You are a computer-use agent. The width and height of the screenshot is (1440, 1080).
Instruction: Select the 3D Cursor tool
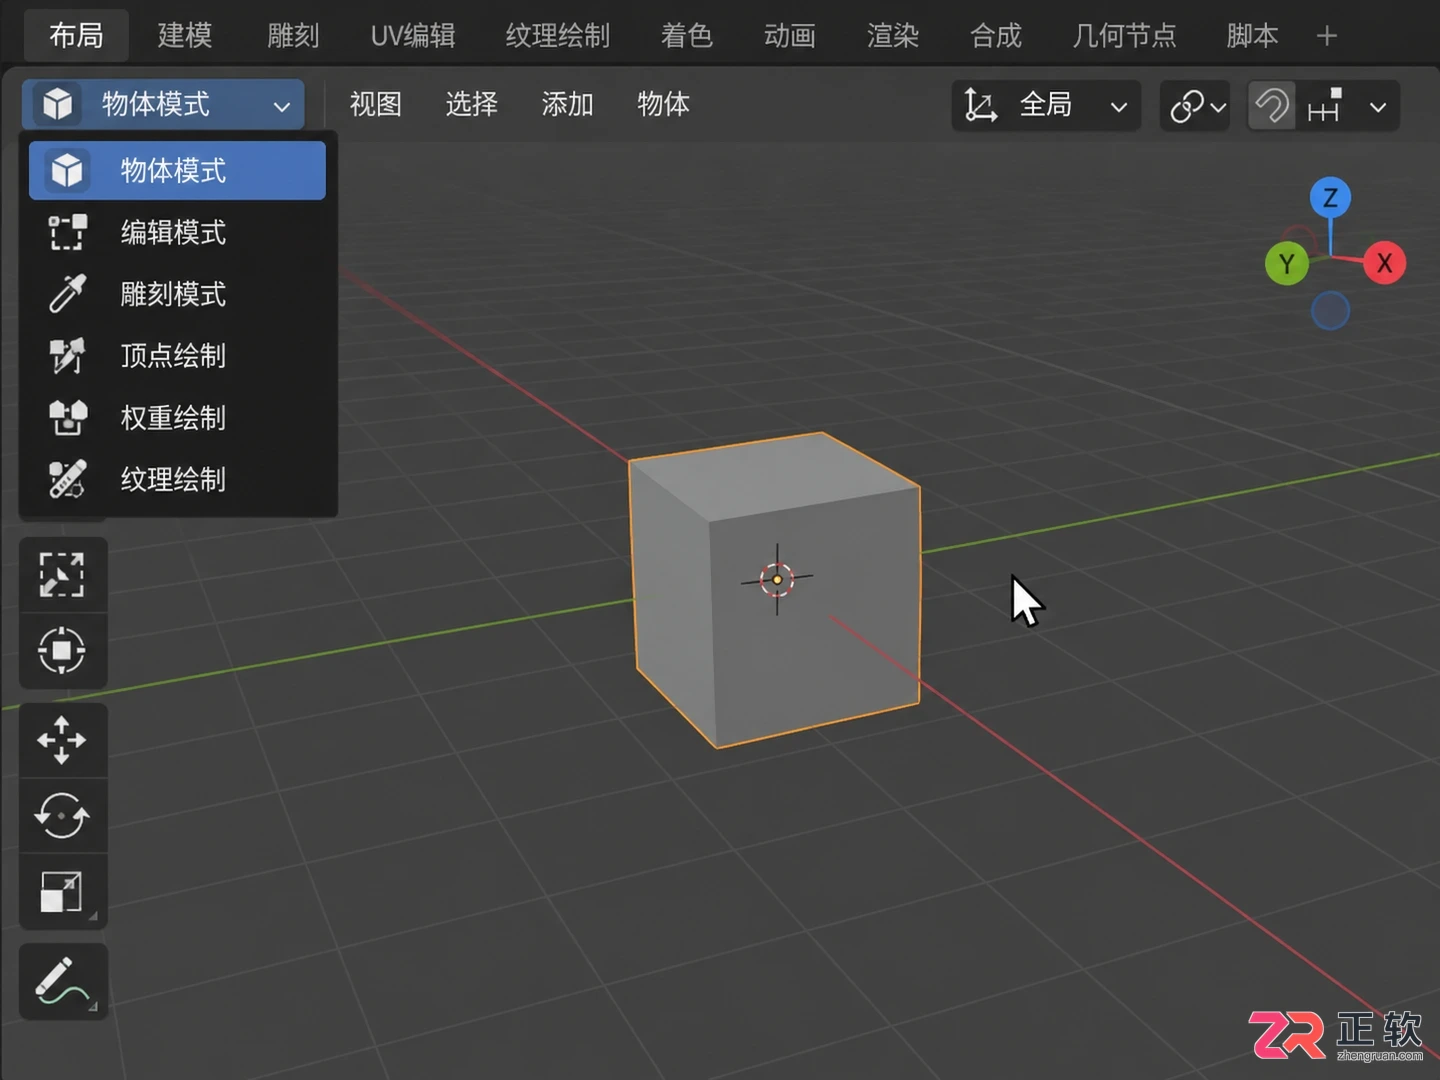[x=62, y=651]
